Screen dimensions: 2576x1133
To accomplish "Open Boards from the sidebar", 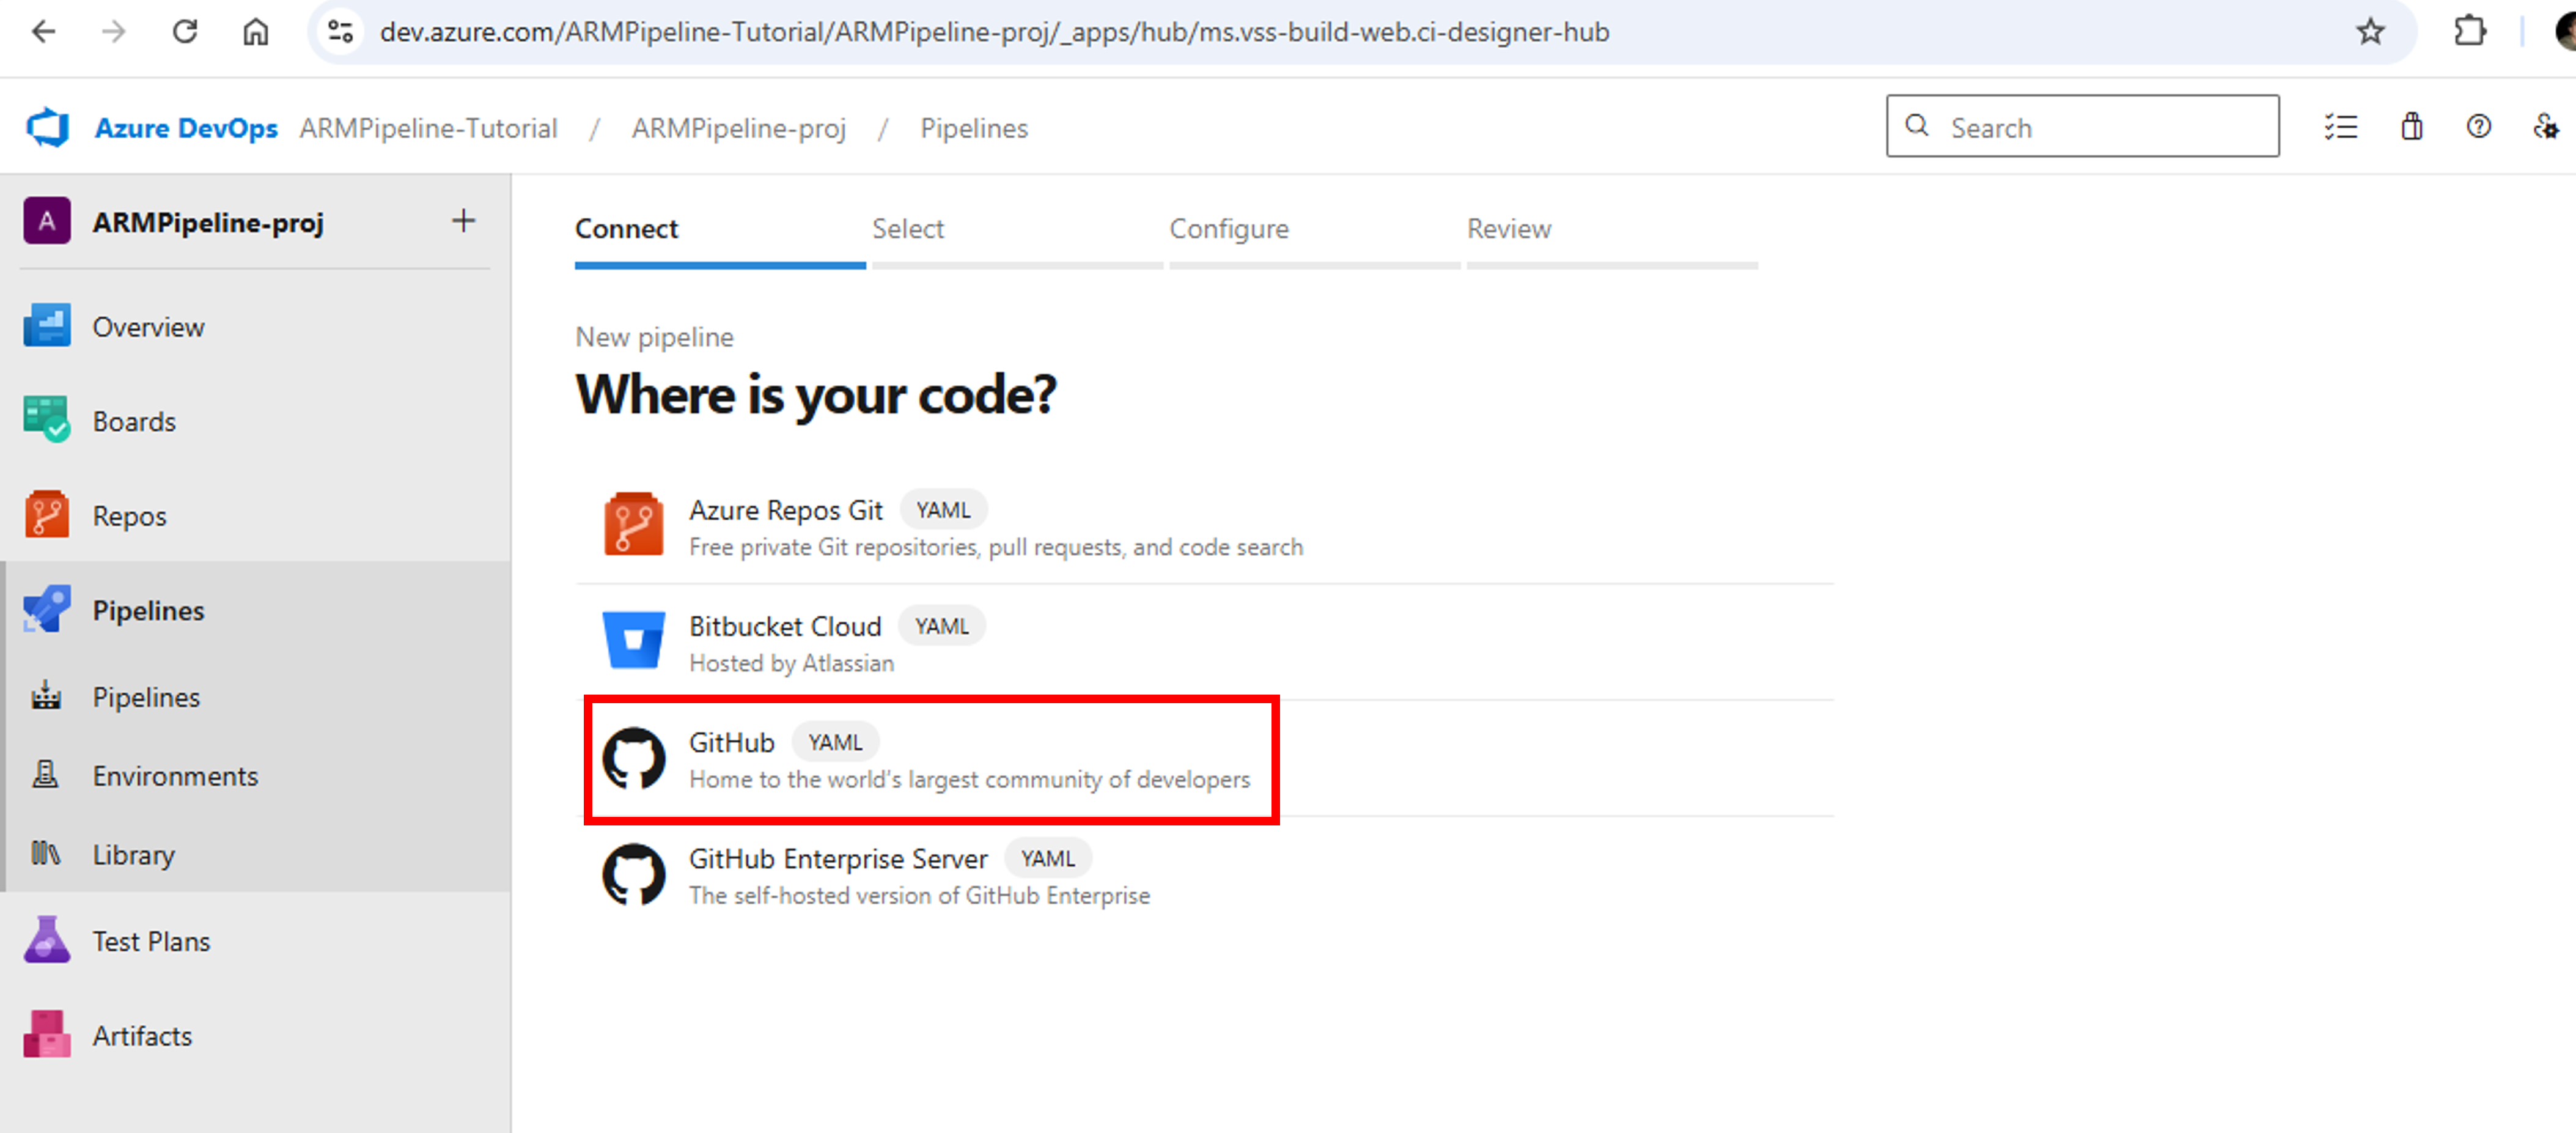I will 134,421.
